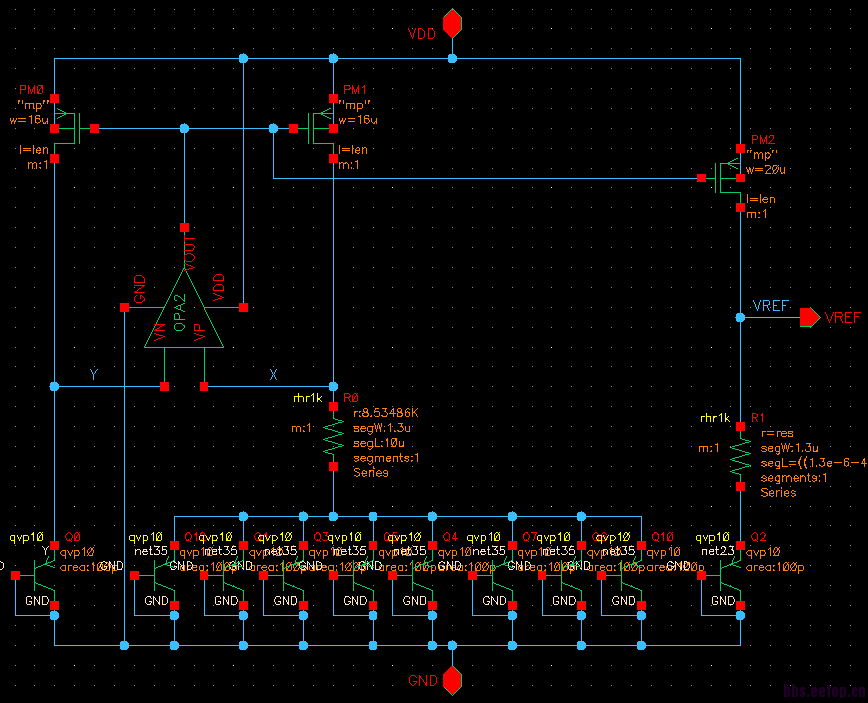Image resolution: width=868 pixels, height=703 pixels.
Task: Click the PM2 instance name label
Action: coord(763,139)
